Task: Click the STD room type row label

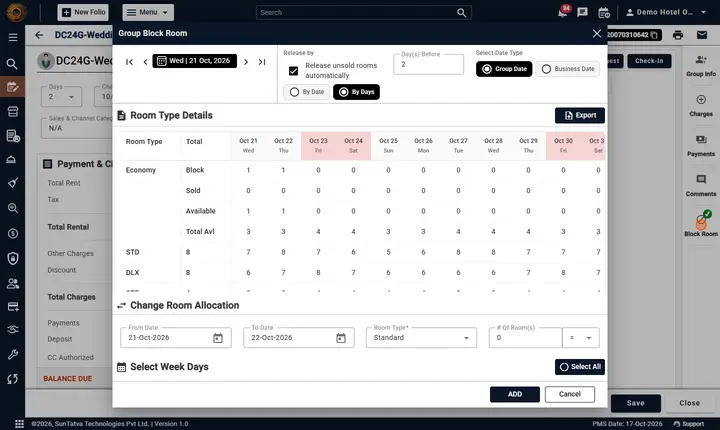Action: [x=133, y=252]
